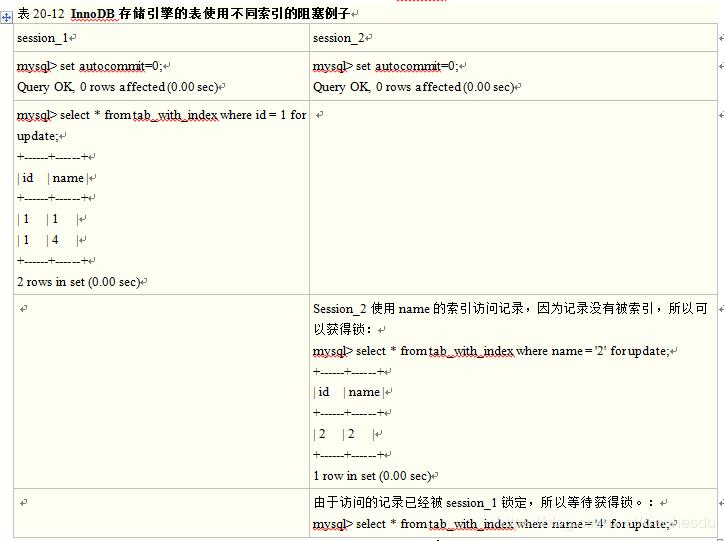This screenshot has width=724, height=541.
Task: Click the query "where name = '4' for update;"
Action: click(491, 524)
